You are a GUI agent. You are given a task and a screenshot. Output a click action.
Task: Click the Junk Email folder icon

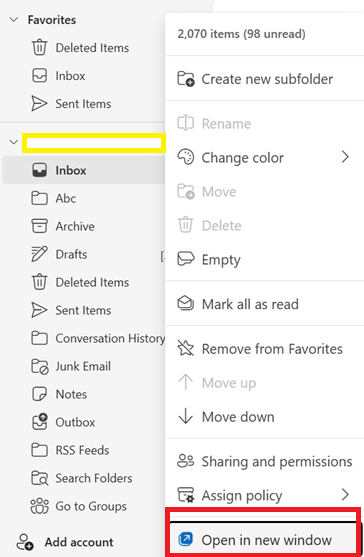coord(39,366)
